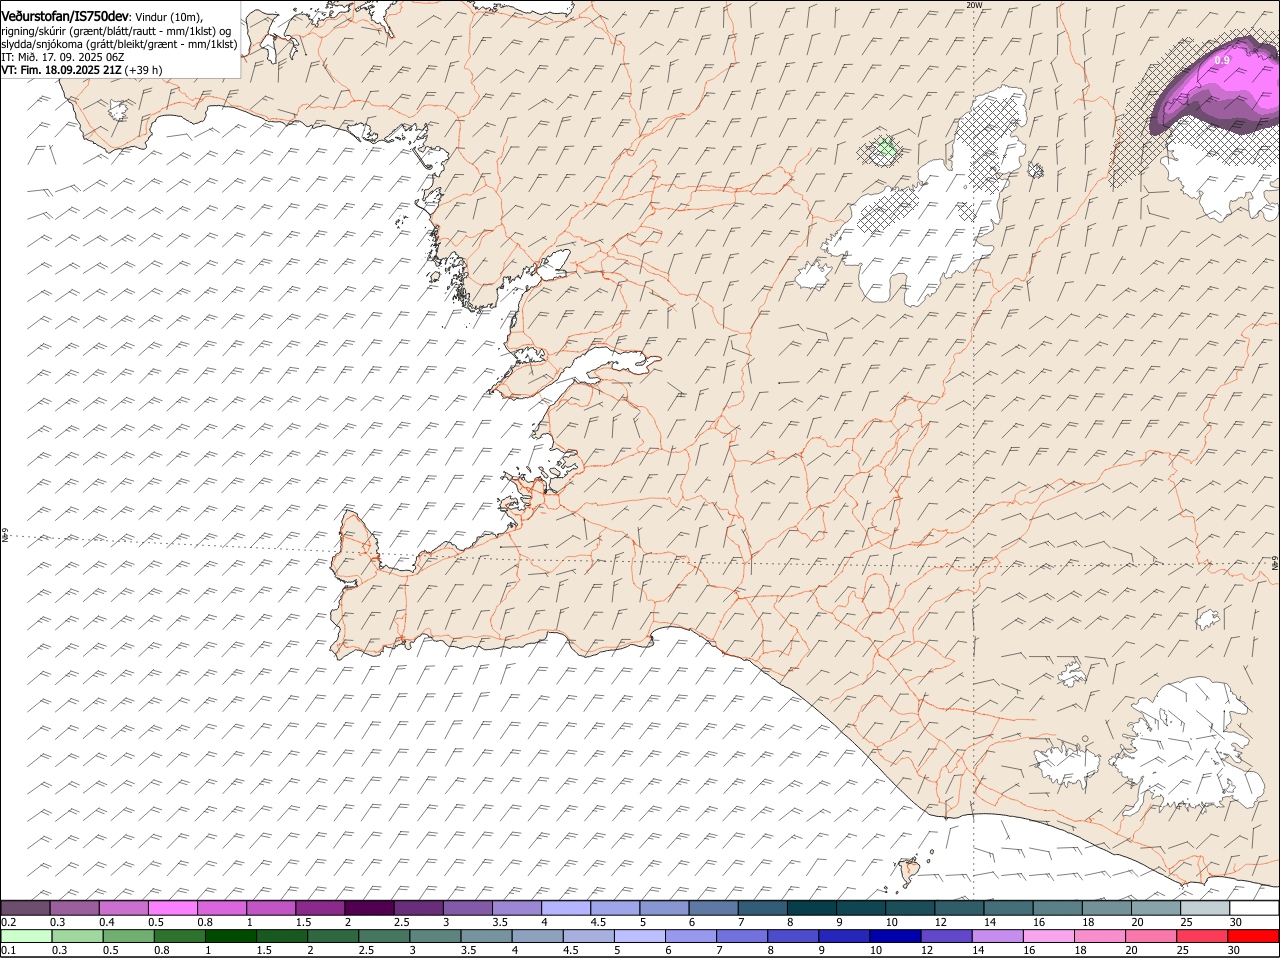Pick lower legend pink swatch 18 to 20
1280x958 pixels.
pos(1101,936)
